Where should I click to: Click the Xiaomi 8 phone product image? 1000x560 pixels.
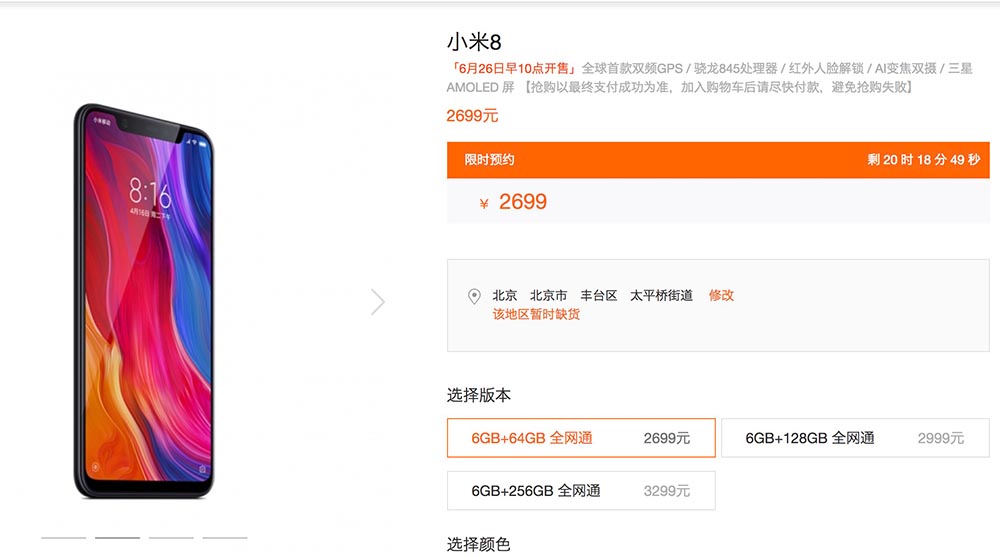coord(143,301)
